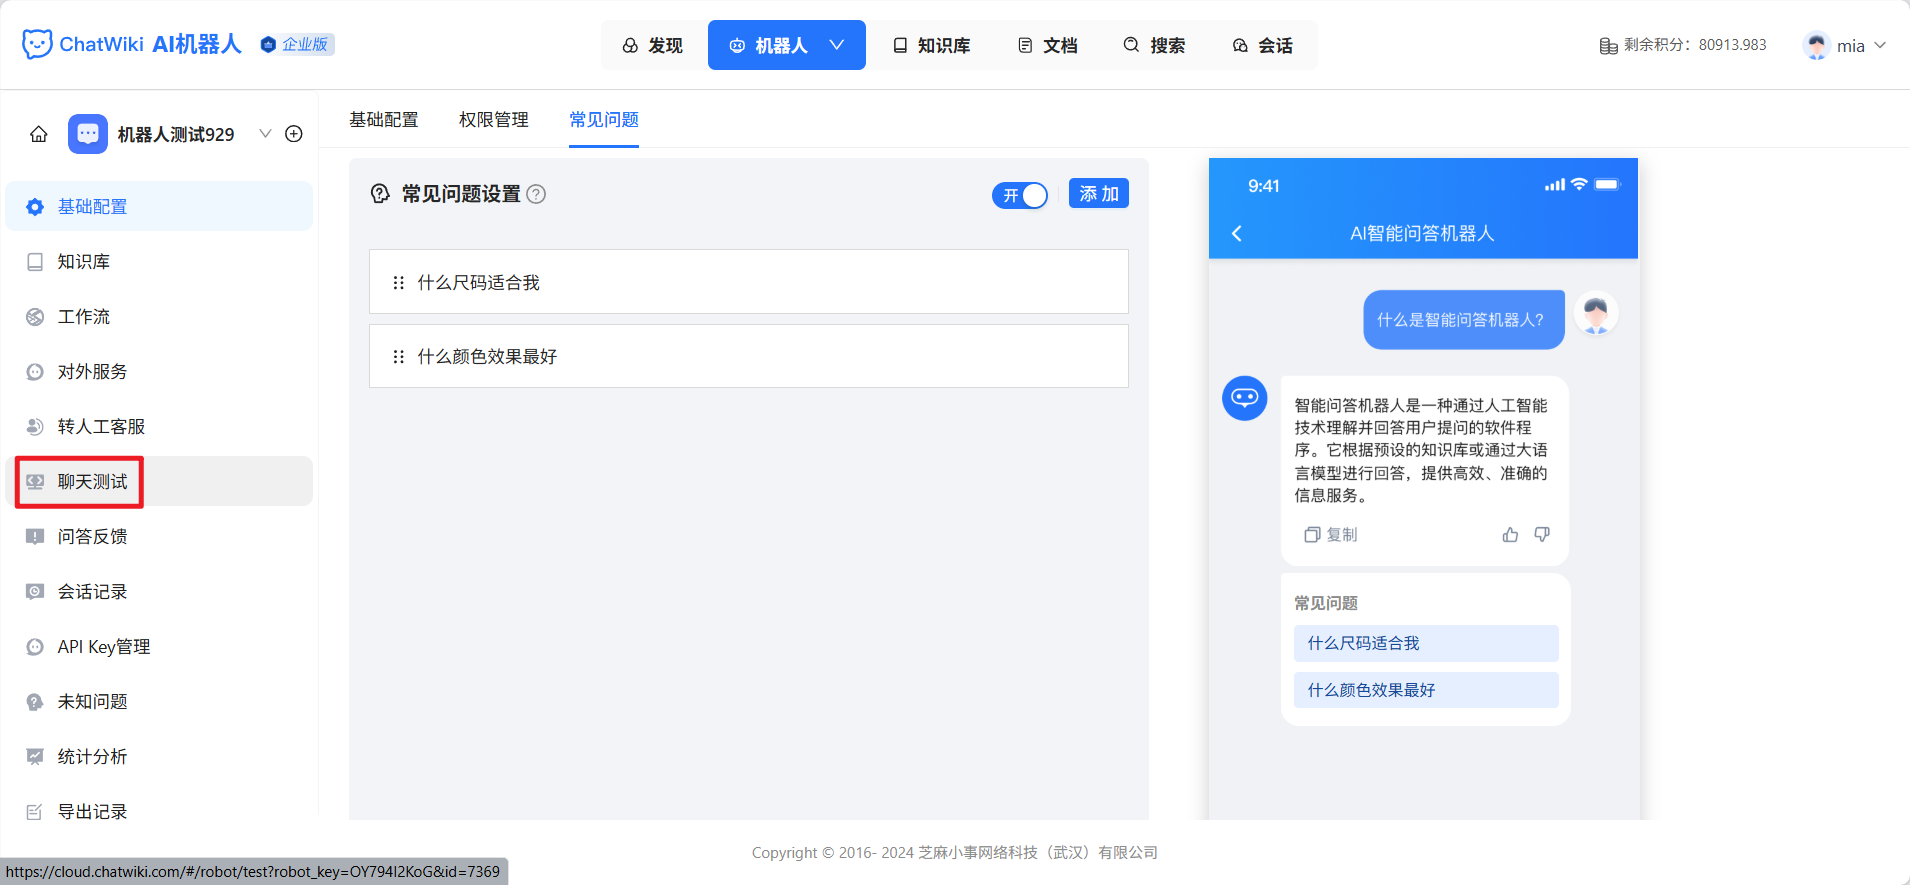Open the 发现 top navigation item

click(652, 45)
